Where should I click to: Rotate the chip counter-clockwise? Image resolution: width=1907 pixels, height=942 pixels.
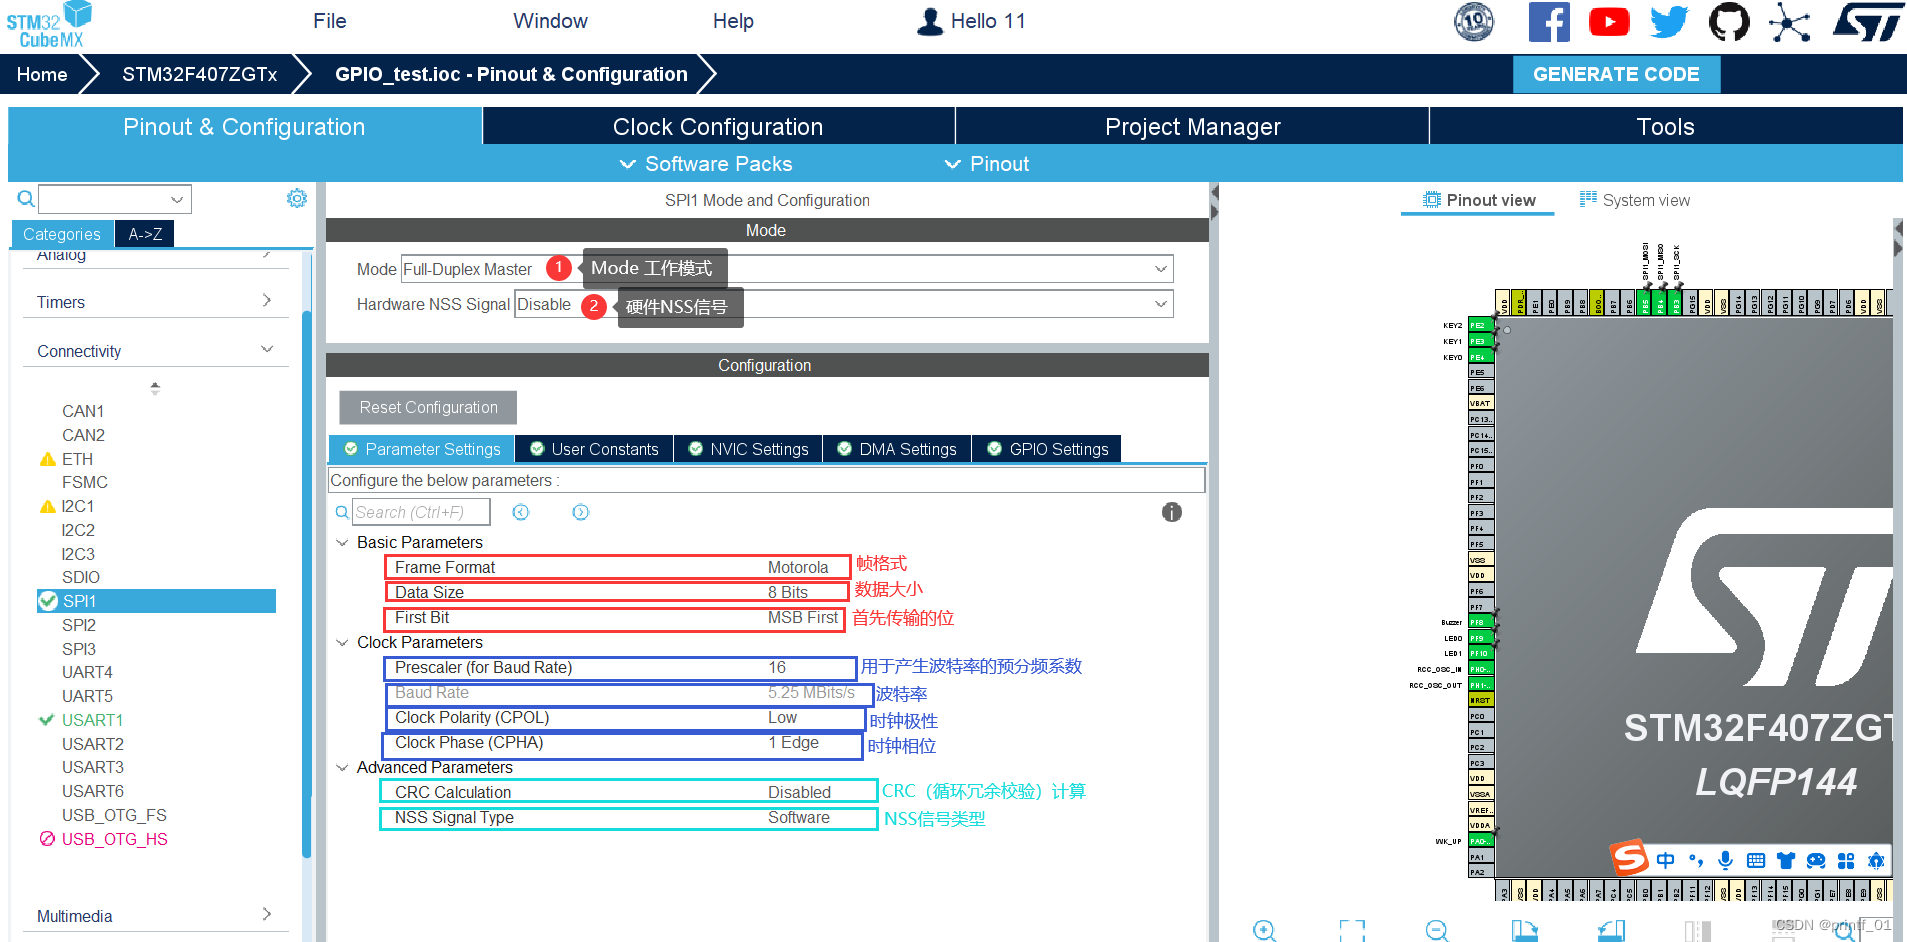pos(1611,931)
